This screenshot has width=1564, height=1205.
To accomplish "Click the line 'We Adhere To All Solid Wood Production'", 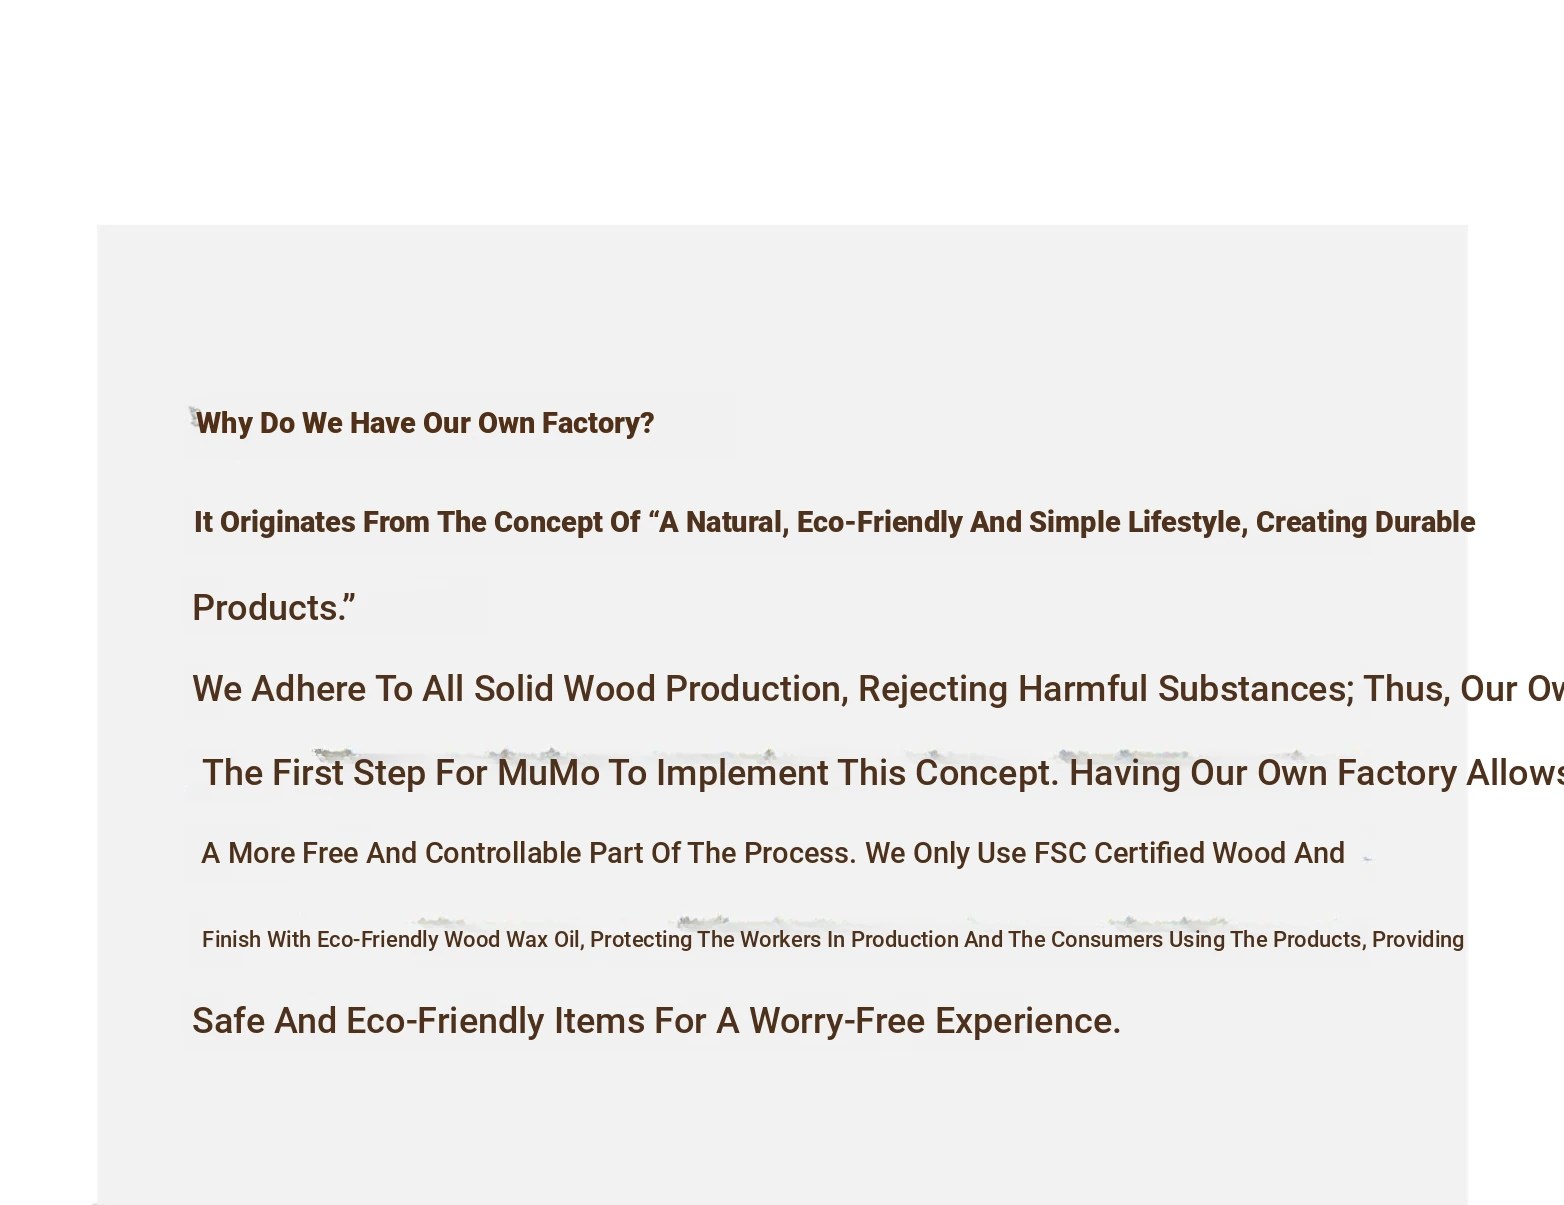I will tap(878, 689).
